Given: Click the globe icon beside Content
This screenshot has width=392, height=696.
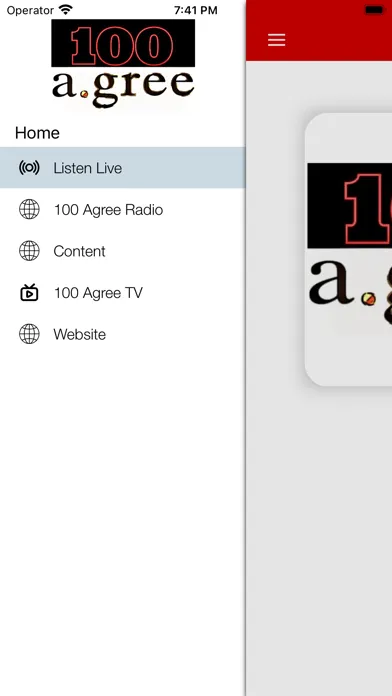Looking at the screenshot, I should [29, 251].
